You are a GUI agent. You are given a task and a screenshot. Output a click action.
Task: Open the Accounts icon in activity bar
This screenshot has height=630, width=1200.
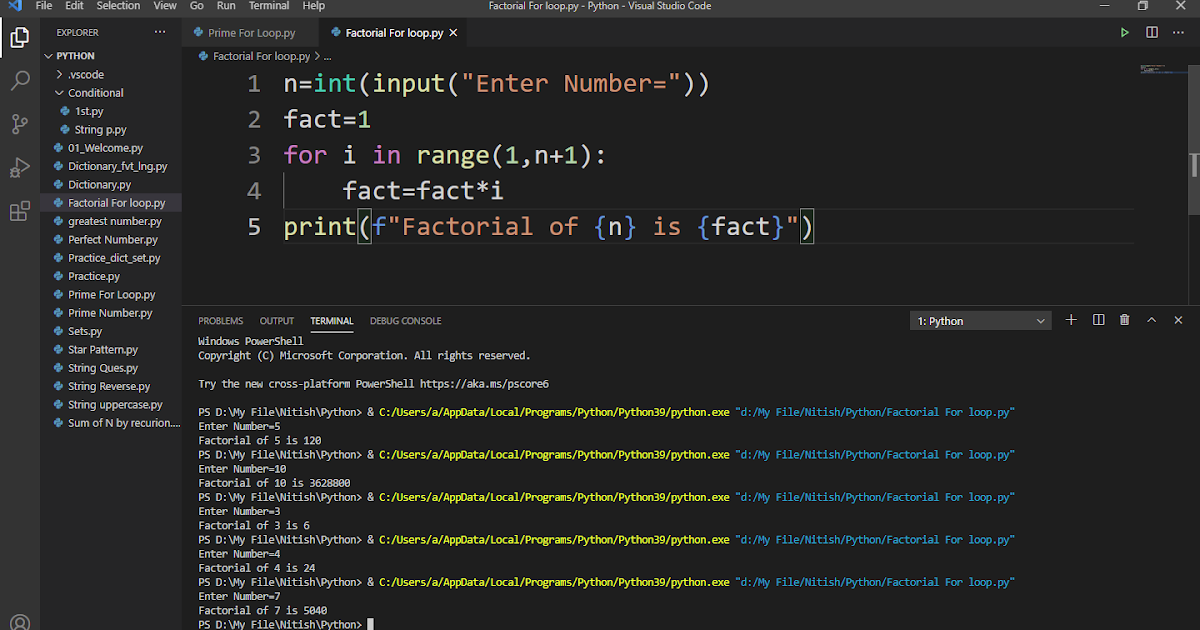(x=19, y=623)
